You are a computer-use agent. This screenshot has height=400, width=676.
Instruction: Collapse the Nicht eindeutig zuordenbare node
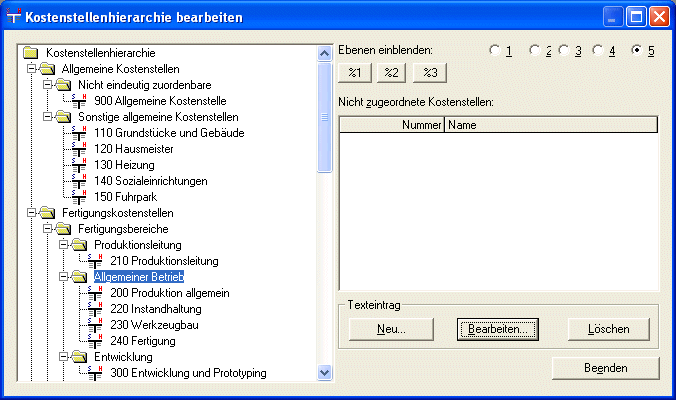pyautogui.click(x=47, y=84)
